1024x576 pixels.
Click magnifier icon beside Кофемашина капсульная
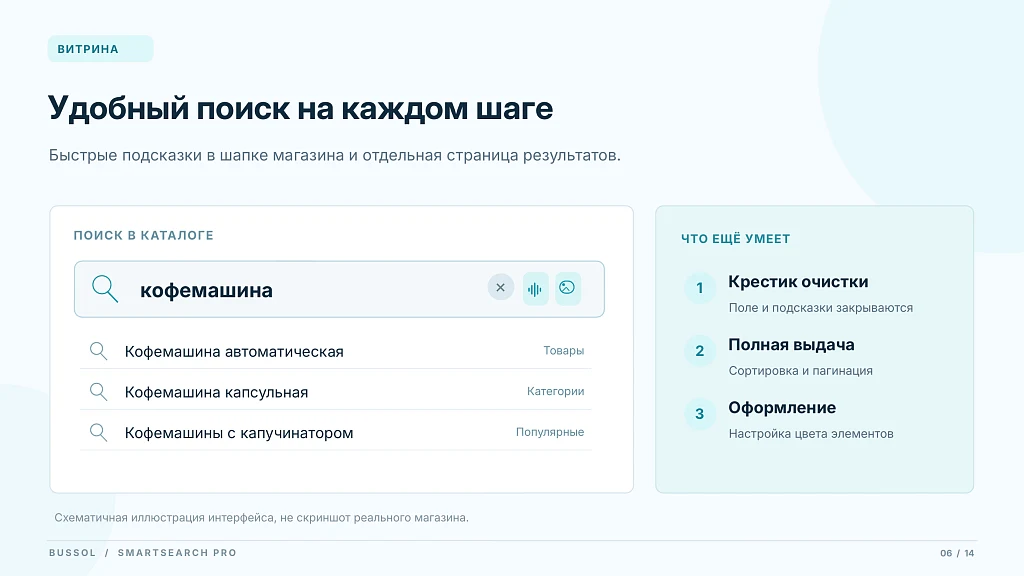pos(98,391)
